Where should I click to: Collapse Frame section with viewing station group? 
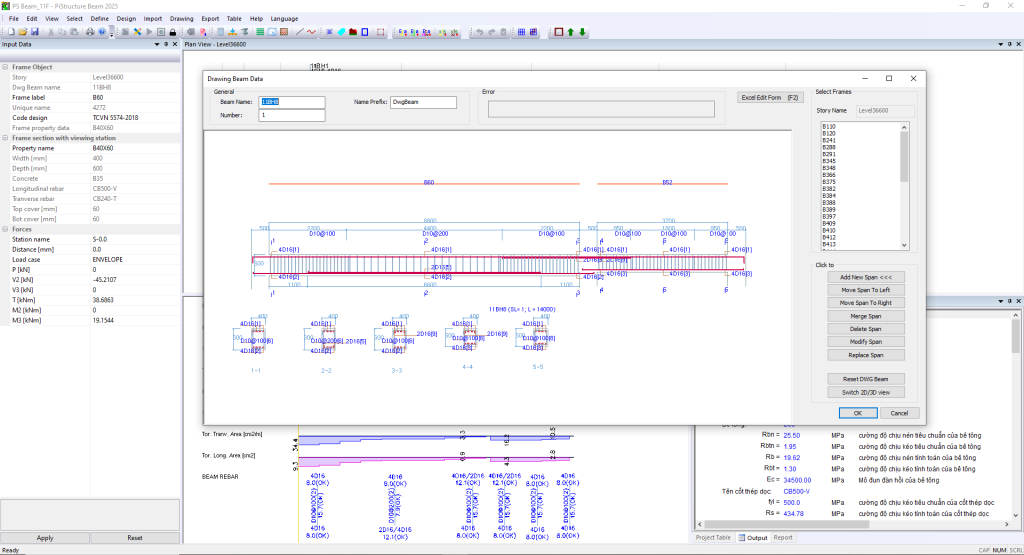[6, 138]
